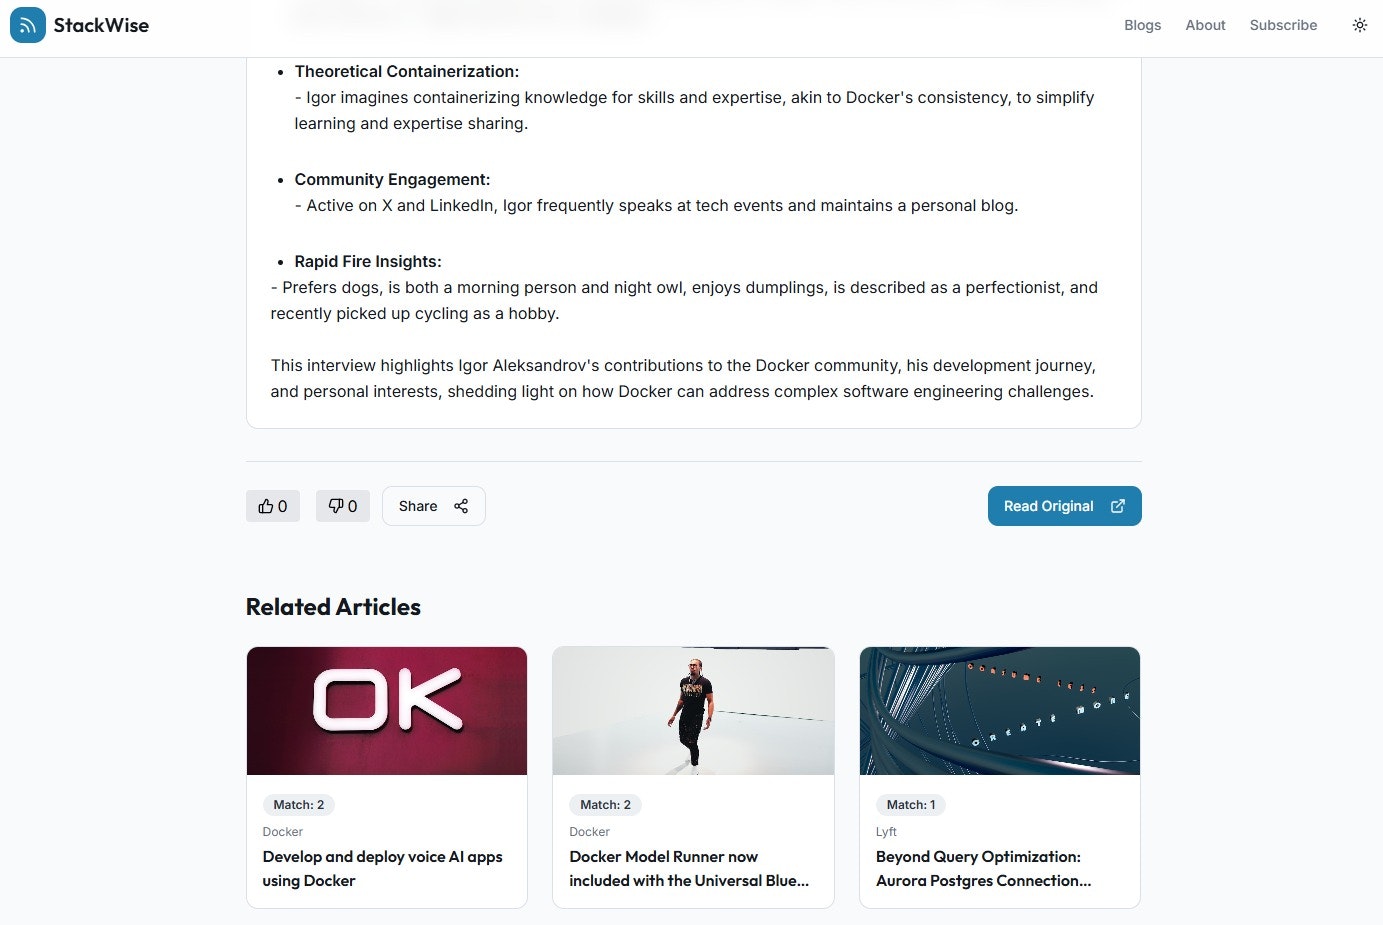The width and height of the screenshot is (1383, 925).
Task: Toggle dislike on this article
Action: coord(342,506)
